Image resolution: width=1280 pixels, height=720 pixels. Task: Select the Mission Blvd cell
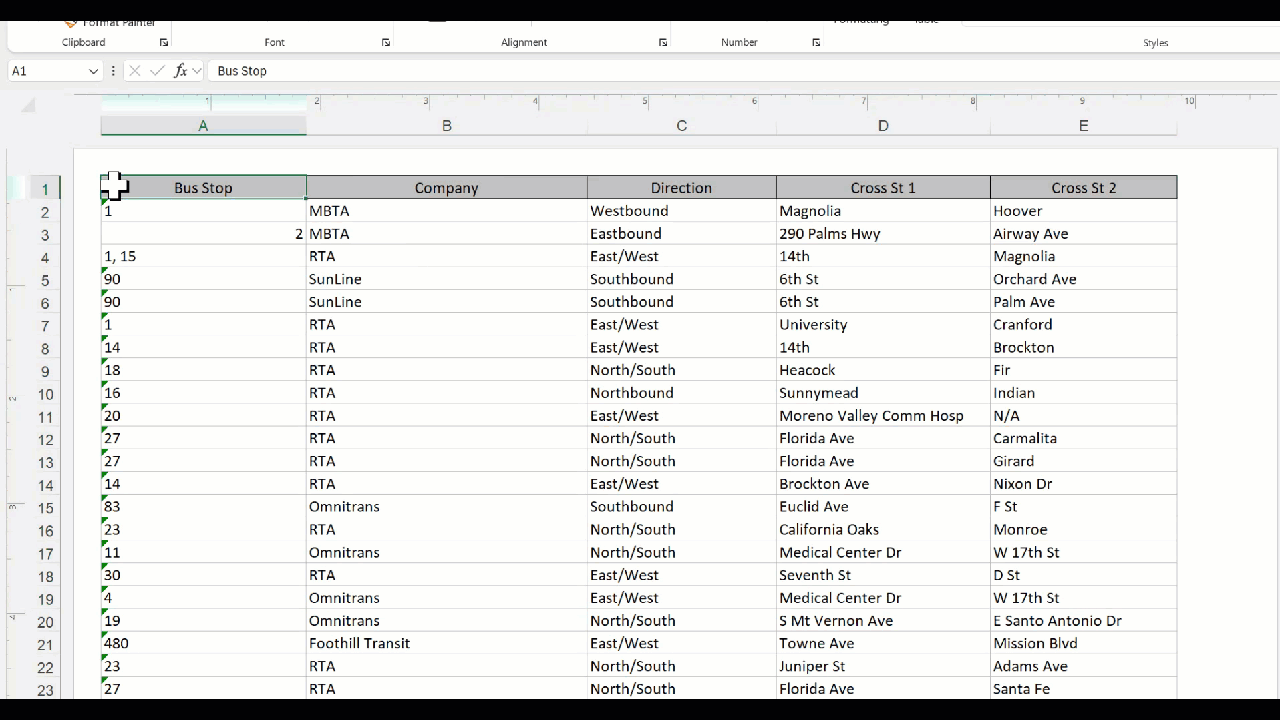[1083, 644]
